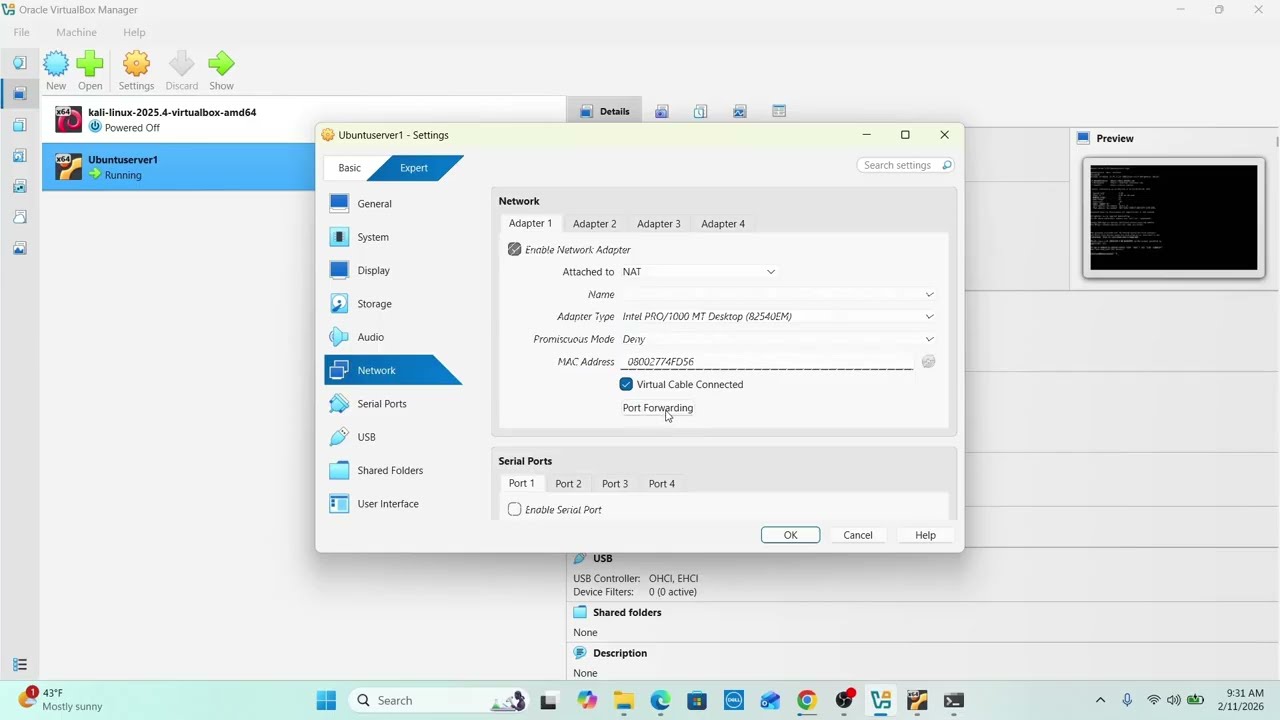The image size is (1280, 720).
Task: Click the Cancel button in settings
Action: coord(857,535)
